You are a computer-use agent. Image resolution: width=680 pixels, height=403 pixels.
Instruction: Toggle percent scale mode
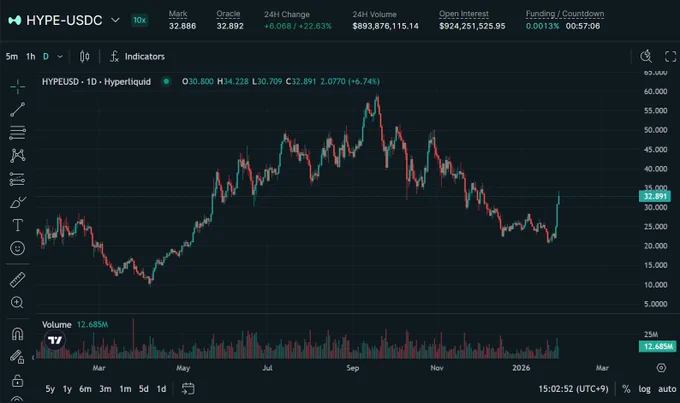pos(626,389)
